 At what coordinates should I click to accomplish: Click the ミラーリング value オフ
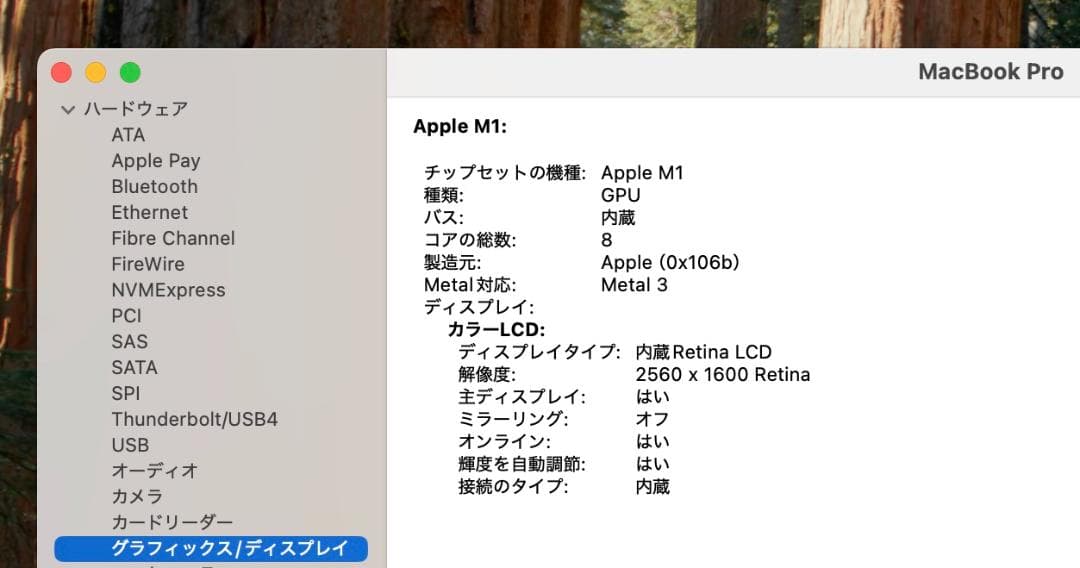pyautogui.click(x=652, y=419)
